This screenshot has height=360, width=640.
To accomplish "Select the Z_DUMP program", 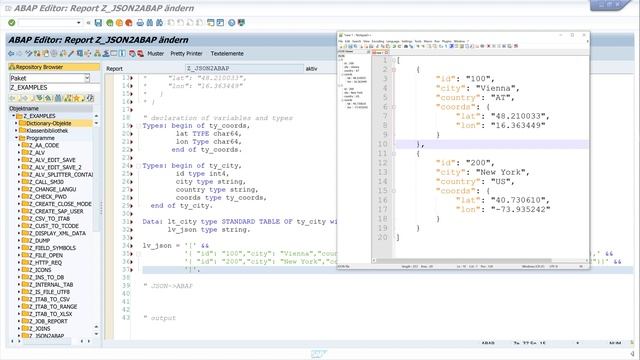I will coord(39,241).
